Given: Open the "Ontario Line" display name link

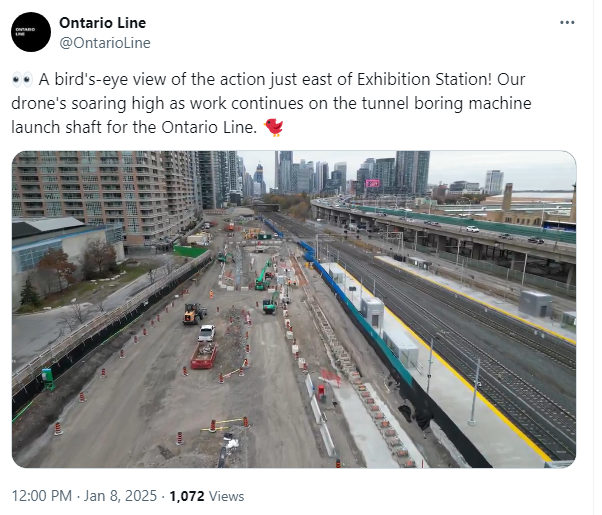Looking at the screenshot, I should (102, 23).
